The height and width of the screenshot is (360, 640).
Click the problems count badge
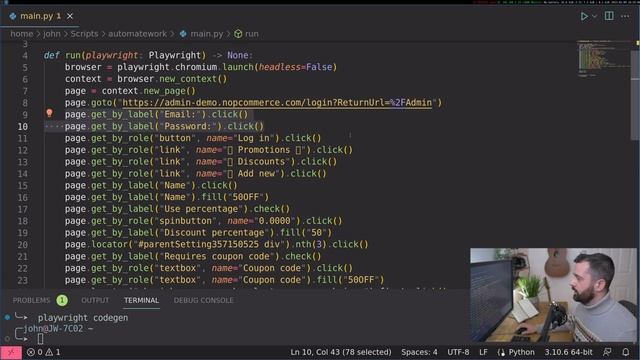(62, 300)
